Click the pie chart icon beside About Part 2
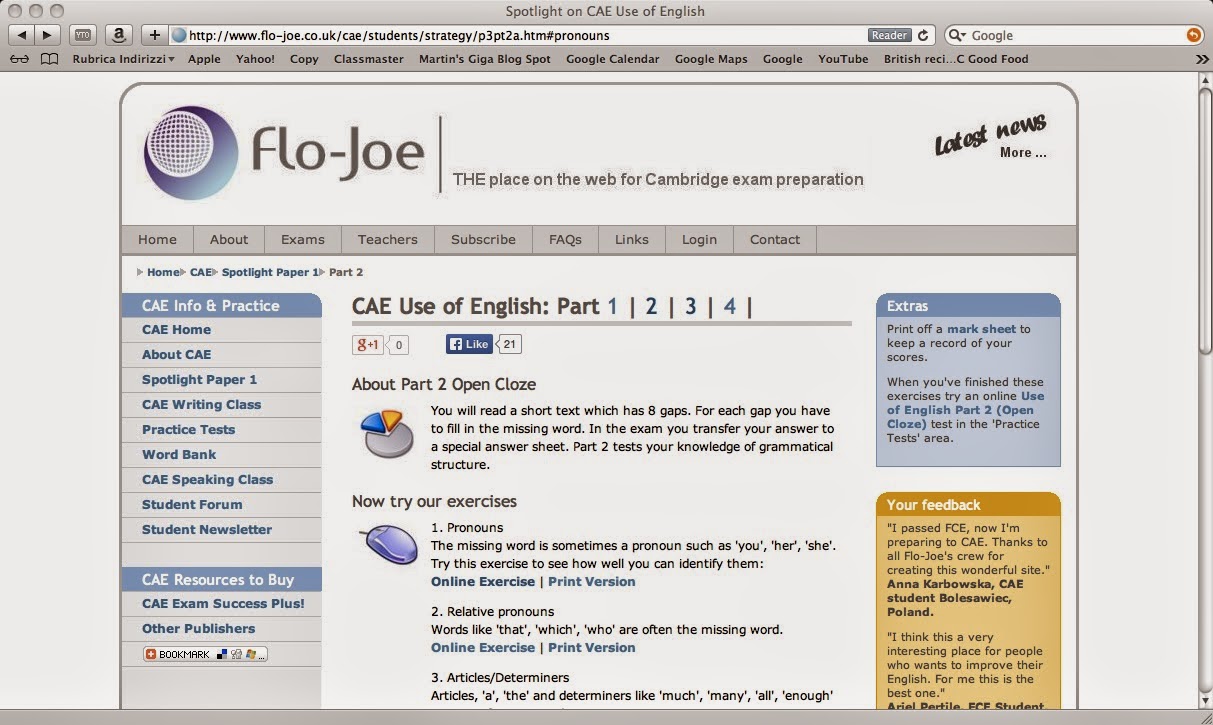Viewport: 1213px width, 725px height. (386, 433)
